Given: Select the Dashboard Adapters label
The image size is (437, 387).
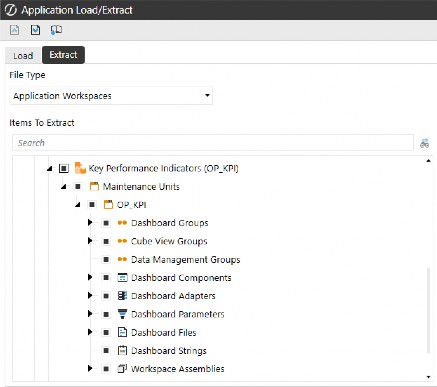Looking at the screenshot, I should pyautogui.click(x=173, y=296).
